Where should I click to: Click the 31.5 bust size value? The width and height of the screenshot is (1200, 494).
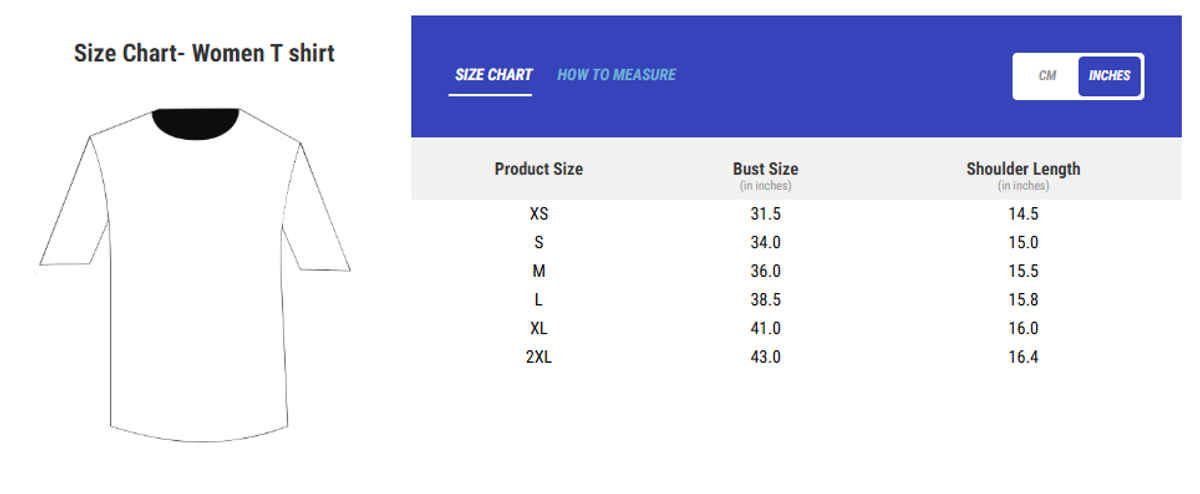pos(765,213)
